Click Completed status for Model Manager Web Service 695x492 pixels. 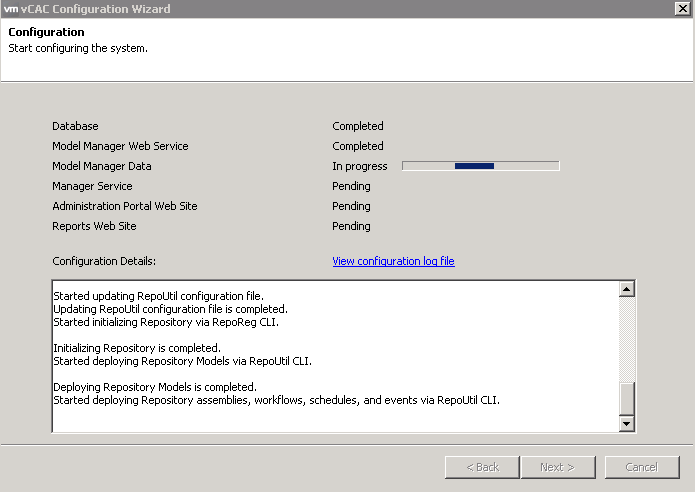358,146
